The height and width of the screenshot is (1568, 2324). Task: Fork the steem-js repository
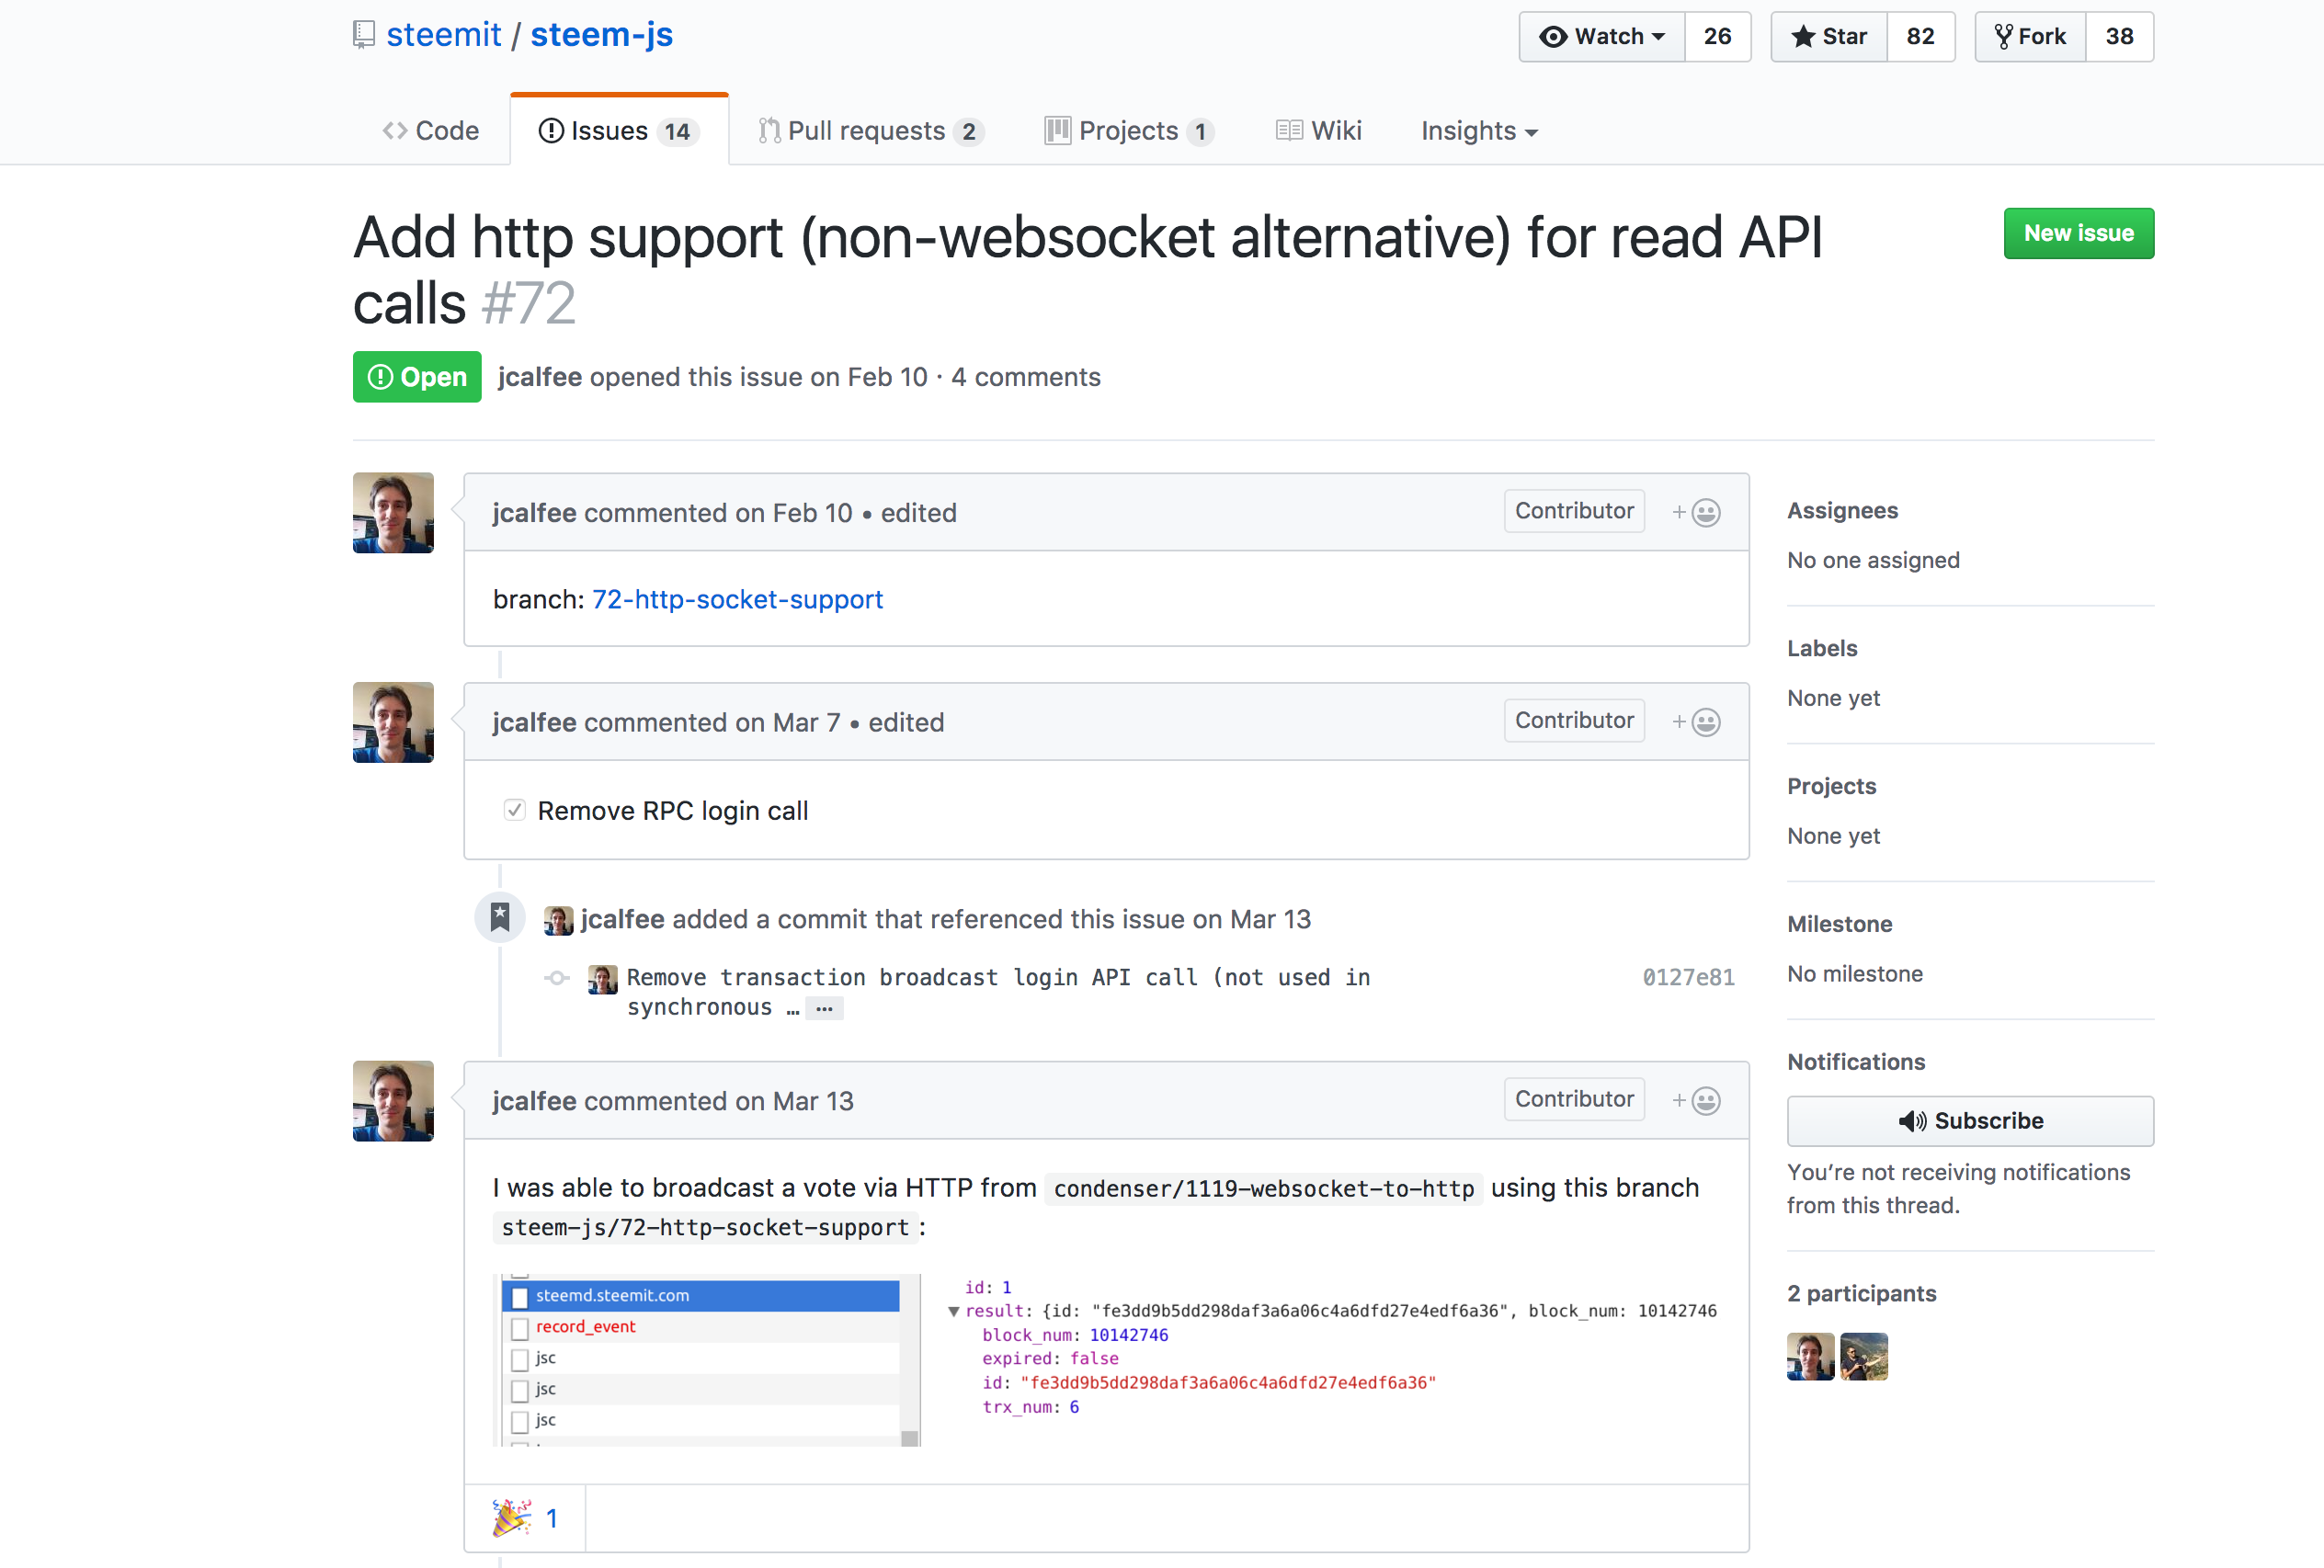pos(2031,37)
